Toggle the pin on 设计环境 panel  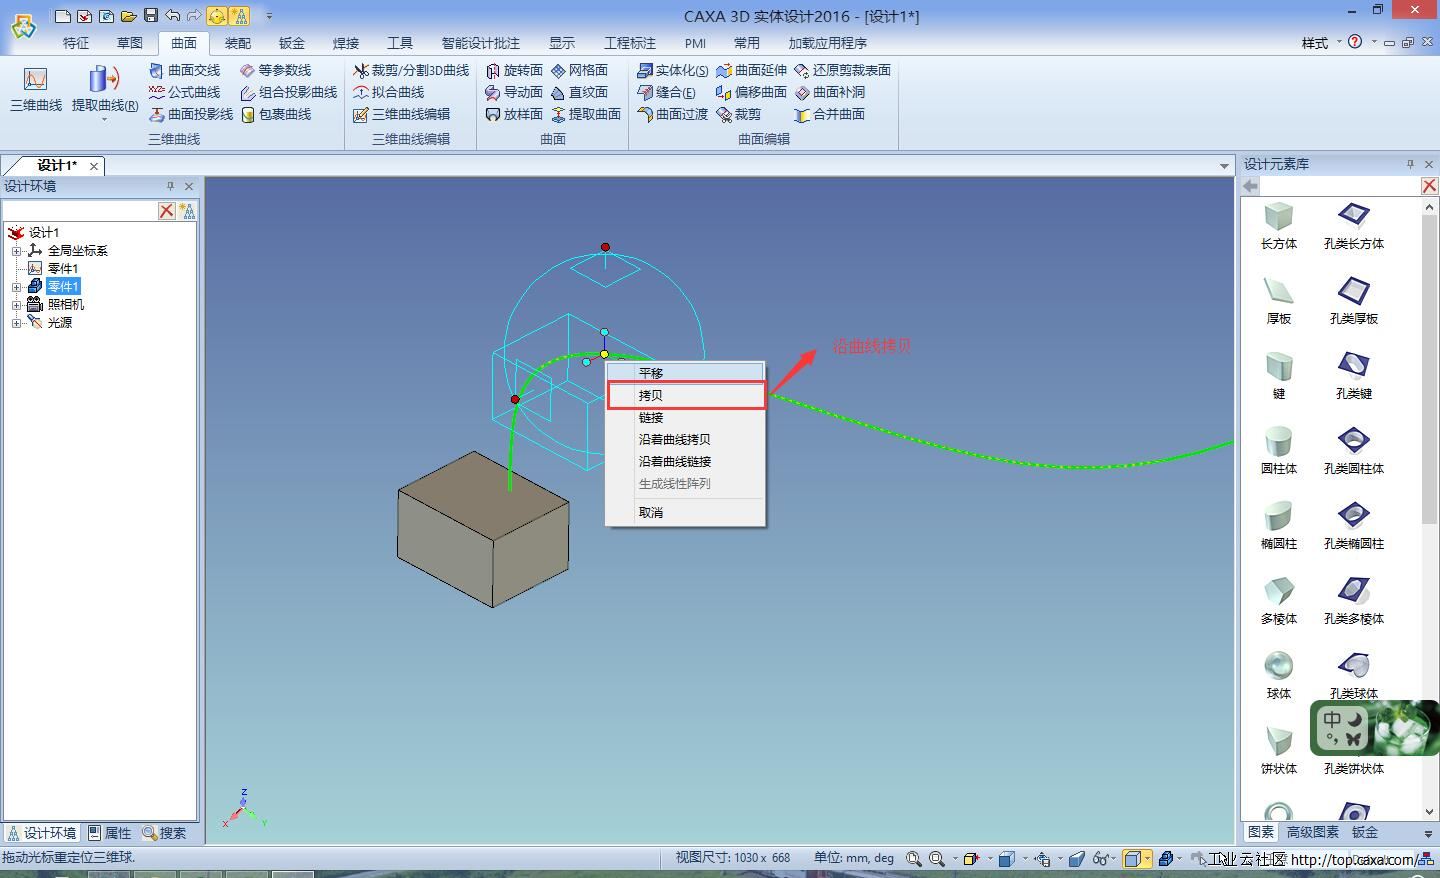coord(170,186)
